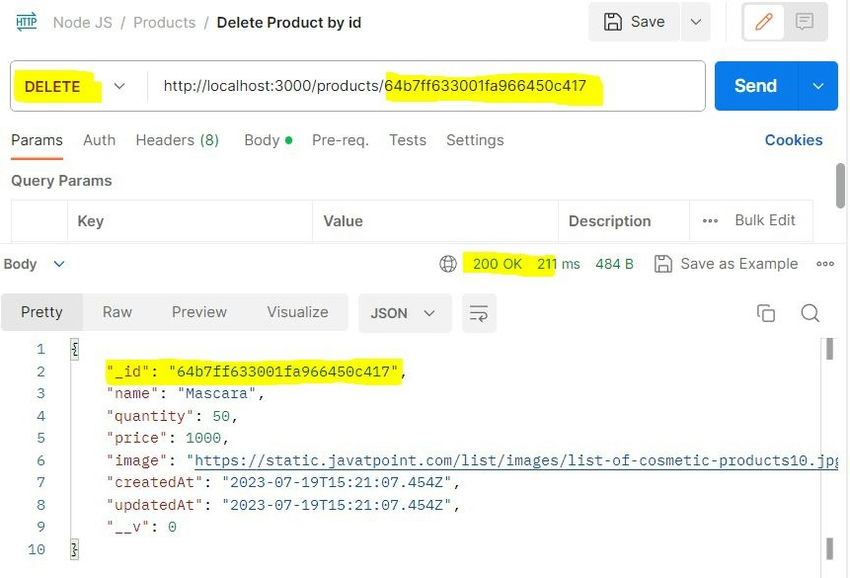The width and height of the screenshot is (850, 578).
Task: Open the Tests tab
Action: pyautogui.click(x=407, y=140)
